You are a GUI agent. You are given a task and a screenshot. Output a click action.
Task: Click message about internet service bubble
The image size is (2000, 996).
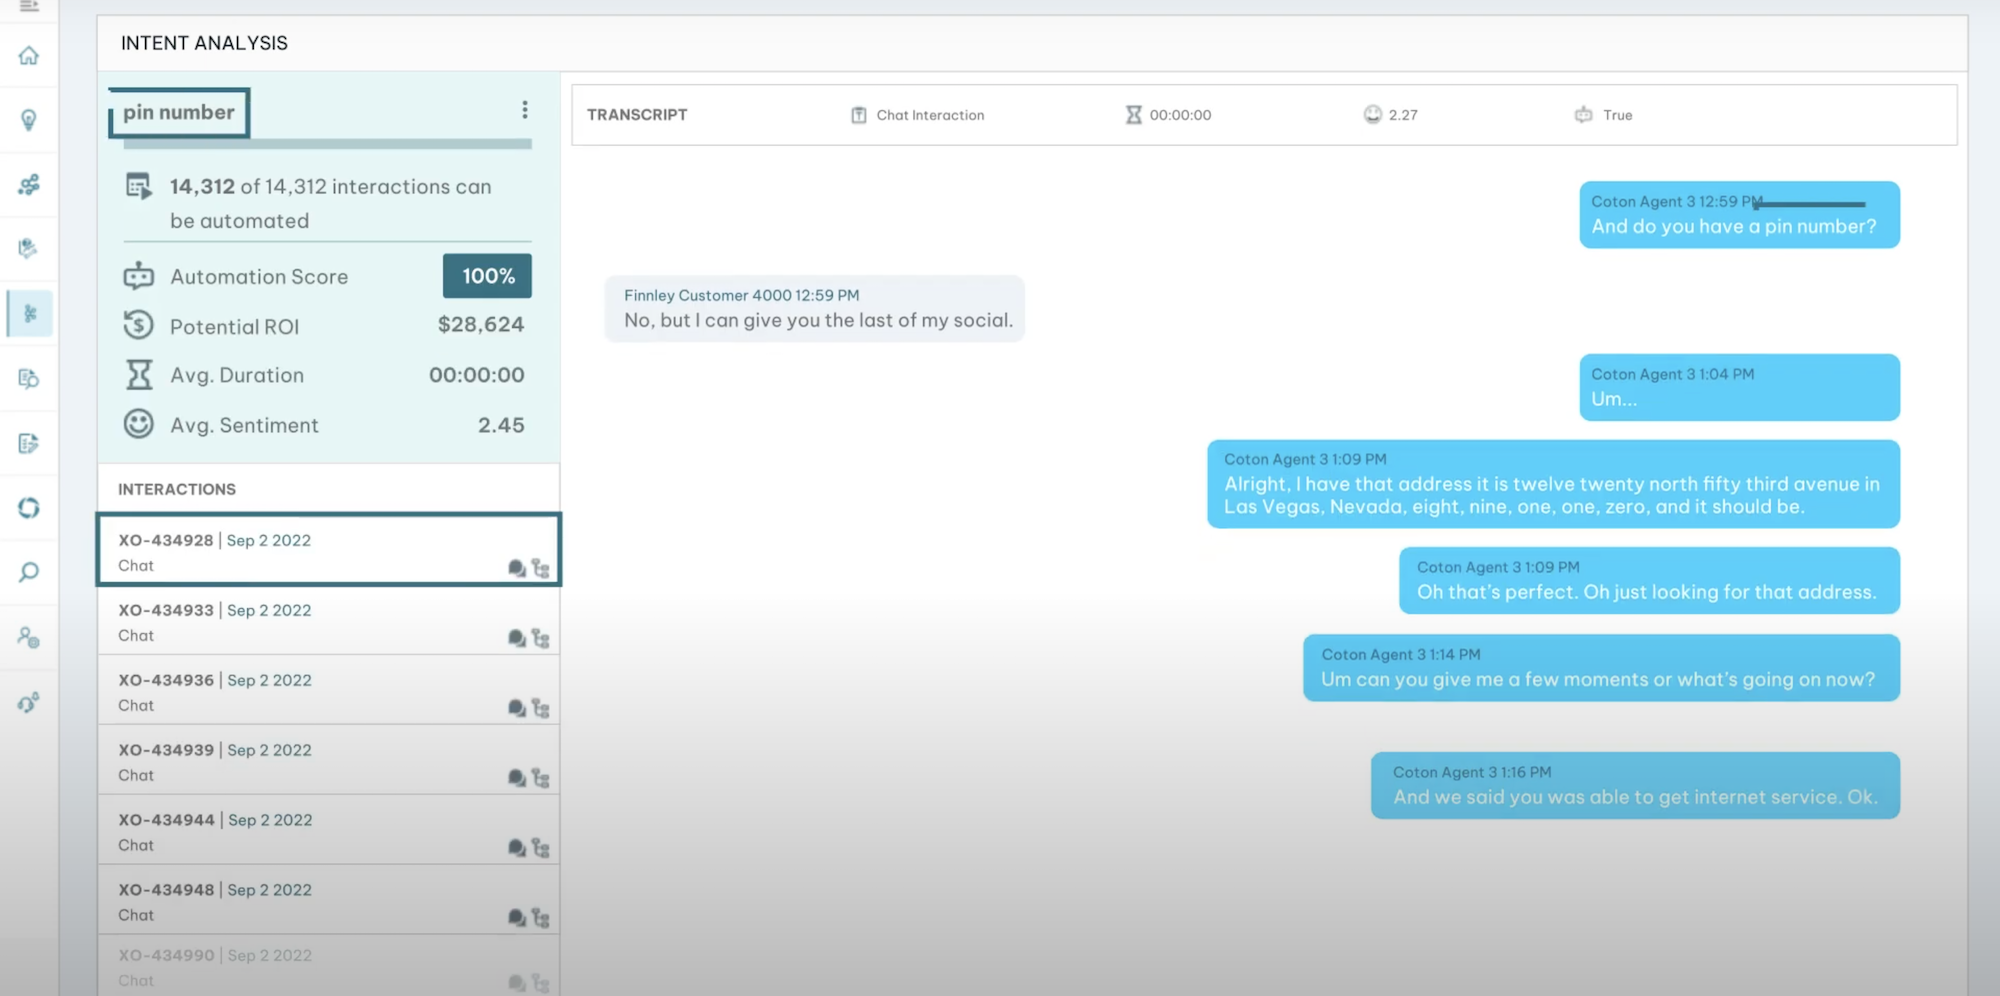click(1636, 785)
